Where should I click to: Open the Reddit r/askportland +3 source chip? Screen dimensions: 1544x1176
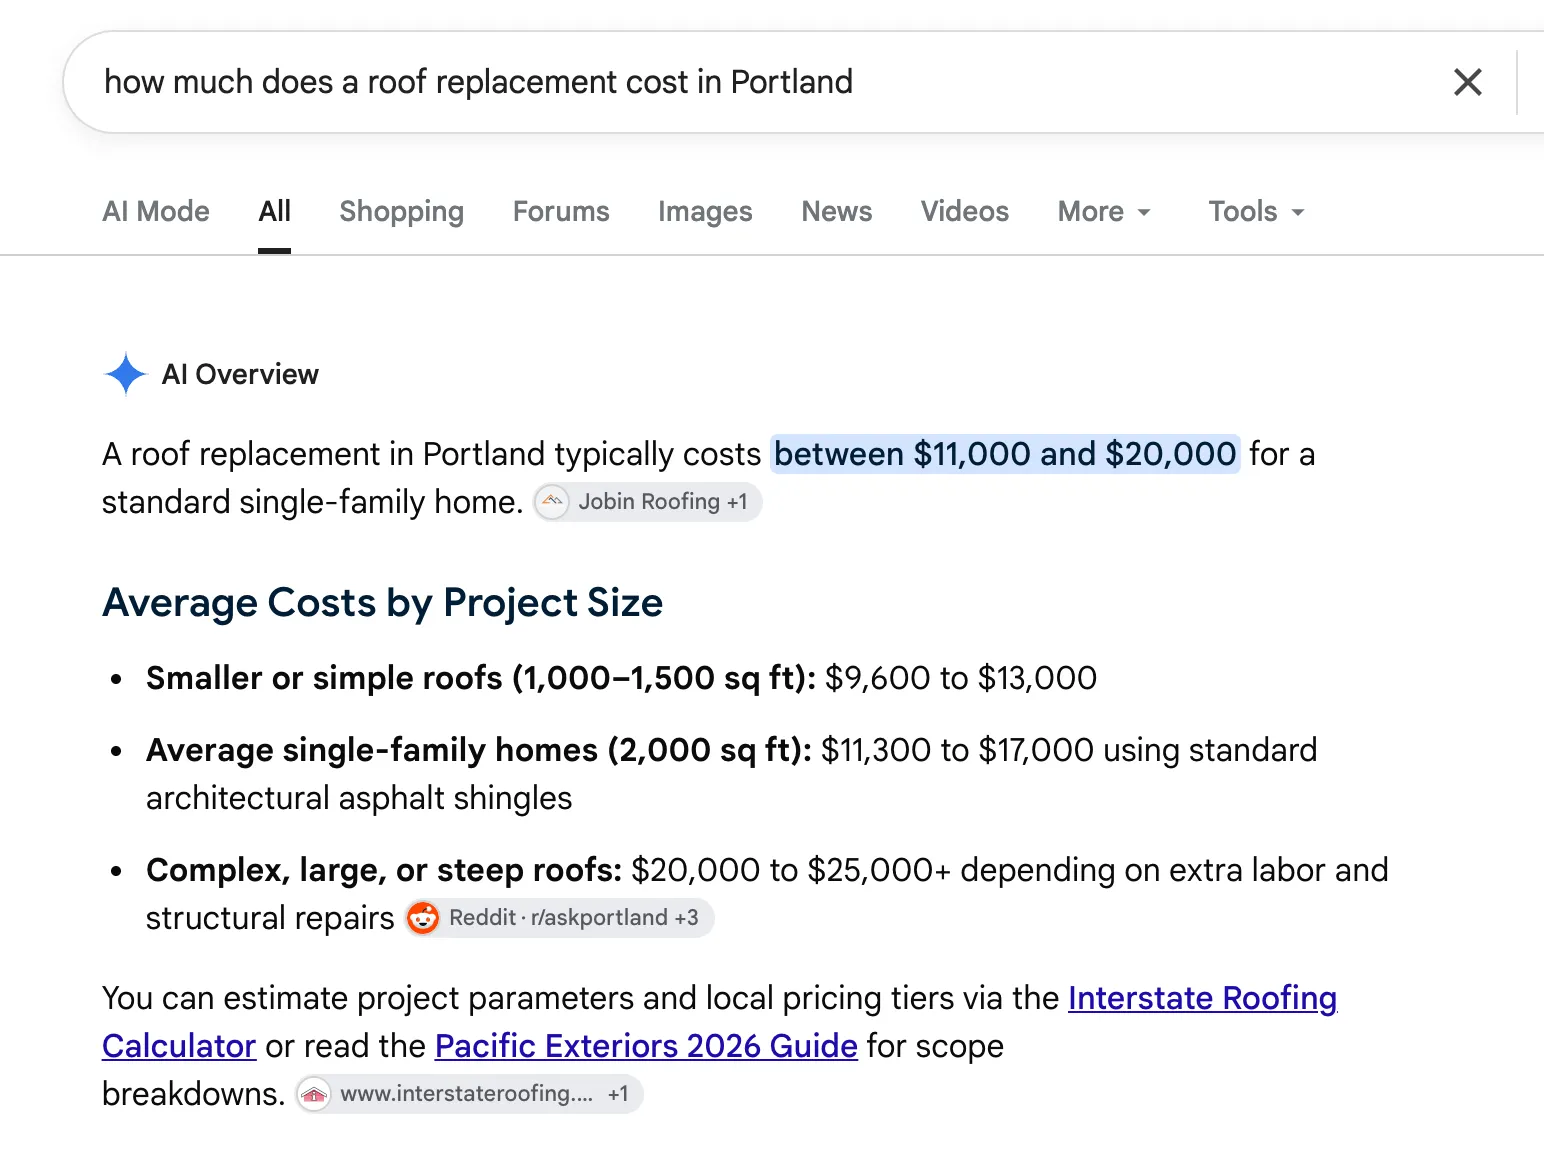[x=559, y=918]
